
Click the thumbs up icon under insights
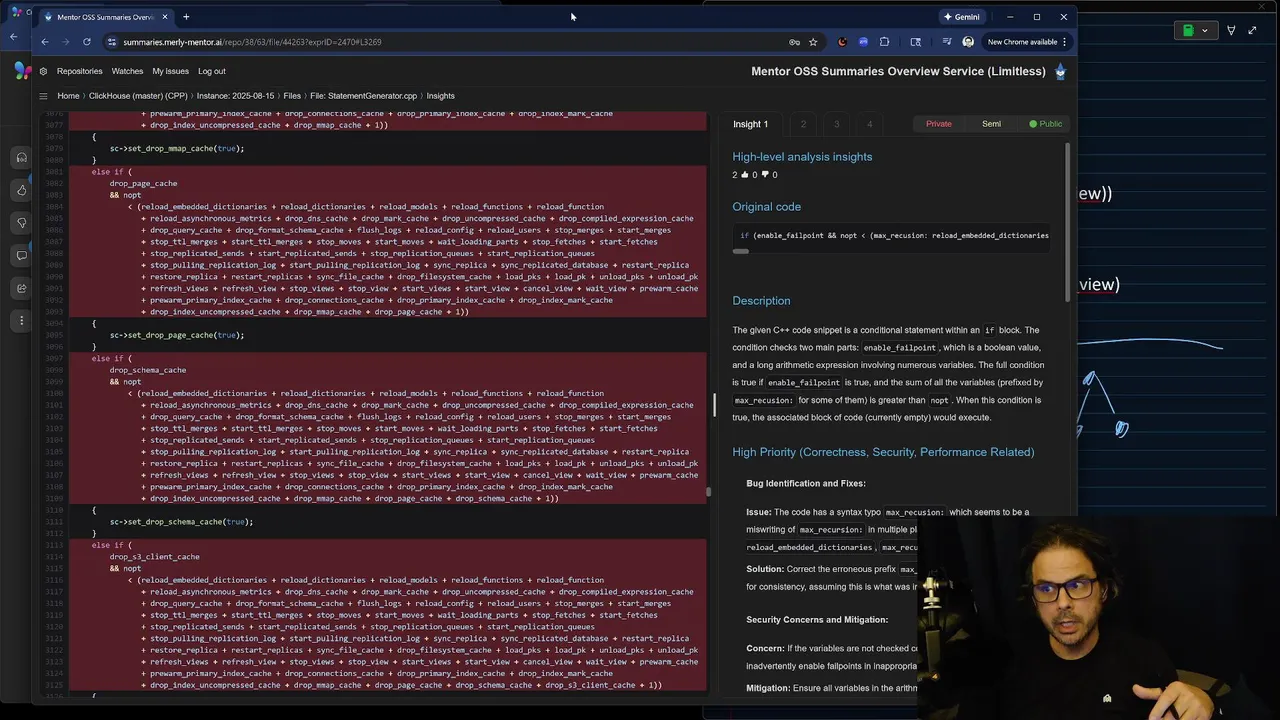click(x=743, y=175)
